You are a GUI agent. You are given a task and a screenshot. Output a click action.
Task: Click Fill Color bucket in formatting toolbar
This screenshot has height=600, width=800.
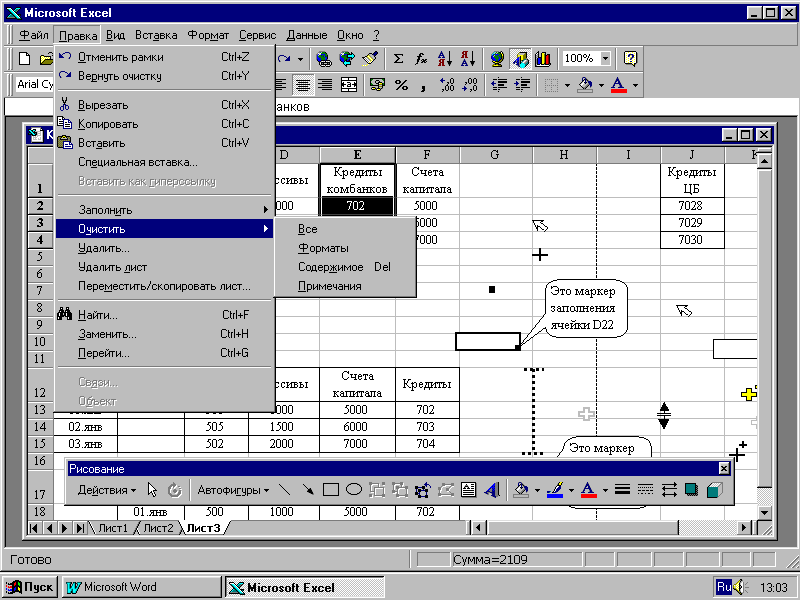pos(585,85)
